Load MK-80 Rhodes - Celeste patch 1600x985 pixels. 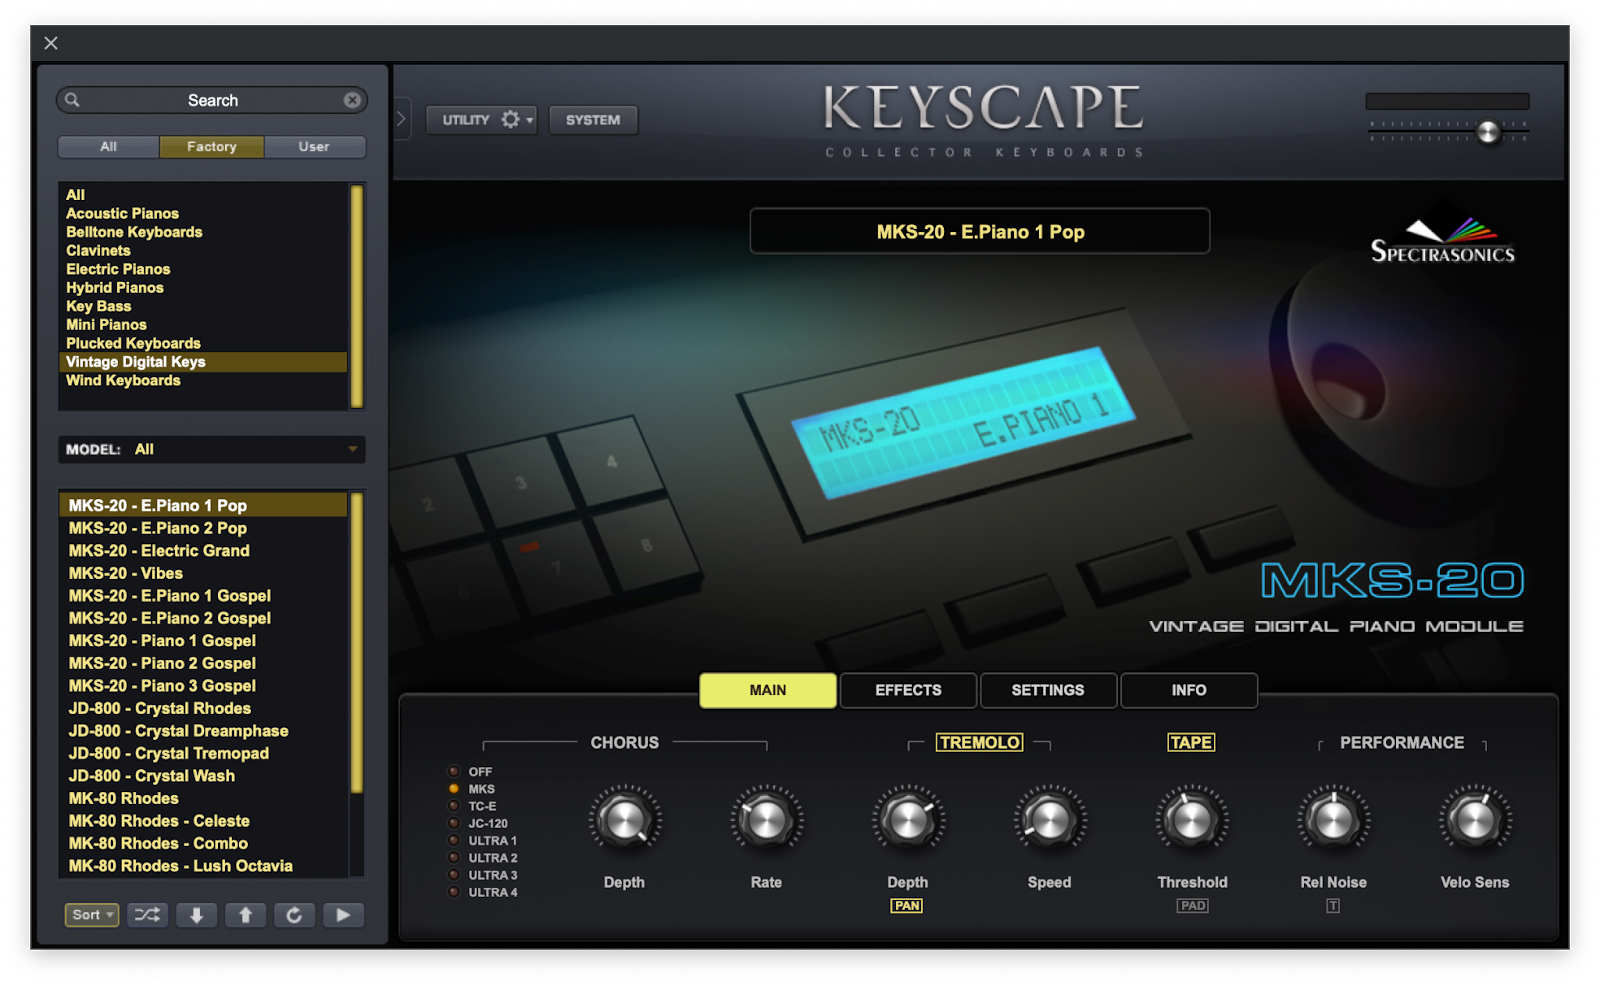pyautogui.click(x=204, y=821)
